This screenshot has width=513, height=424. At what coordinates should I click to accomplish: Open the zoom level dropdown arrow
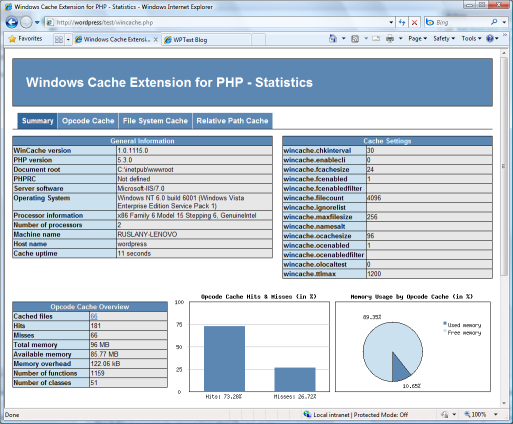(x=496, y=415)
